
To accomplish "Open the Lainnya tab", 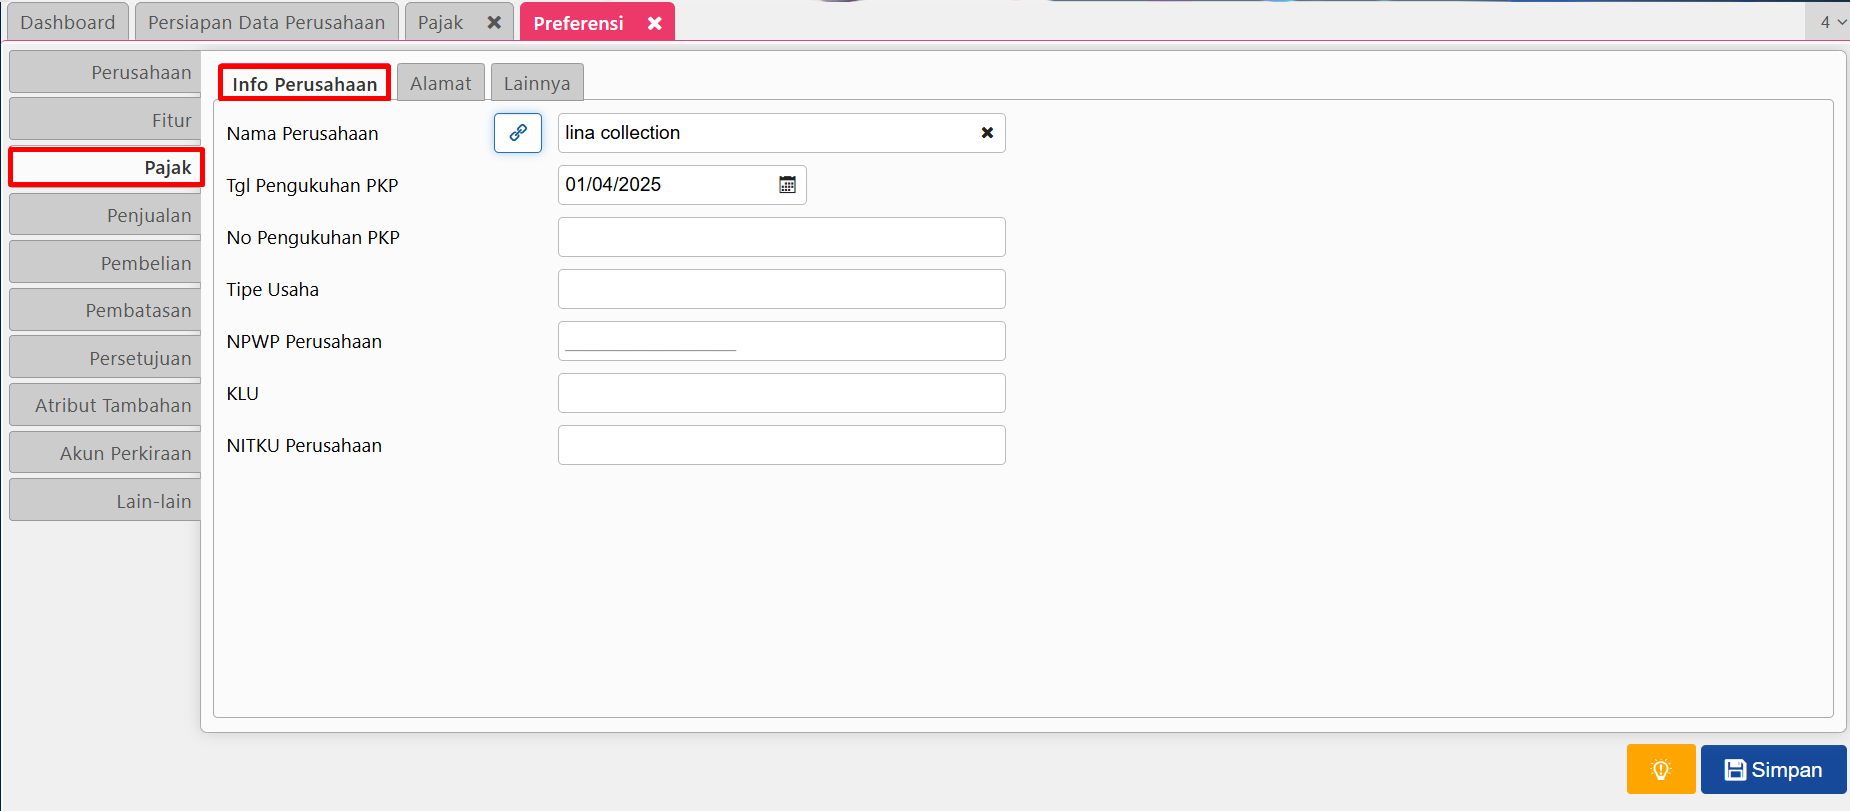I will point(536,84).
